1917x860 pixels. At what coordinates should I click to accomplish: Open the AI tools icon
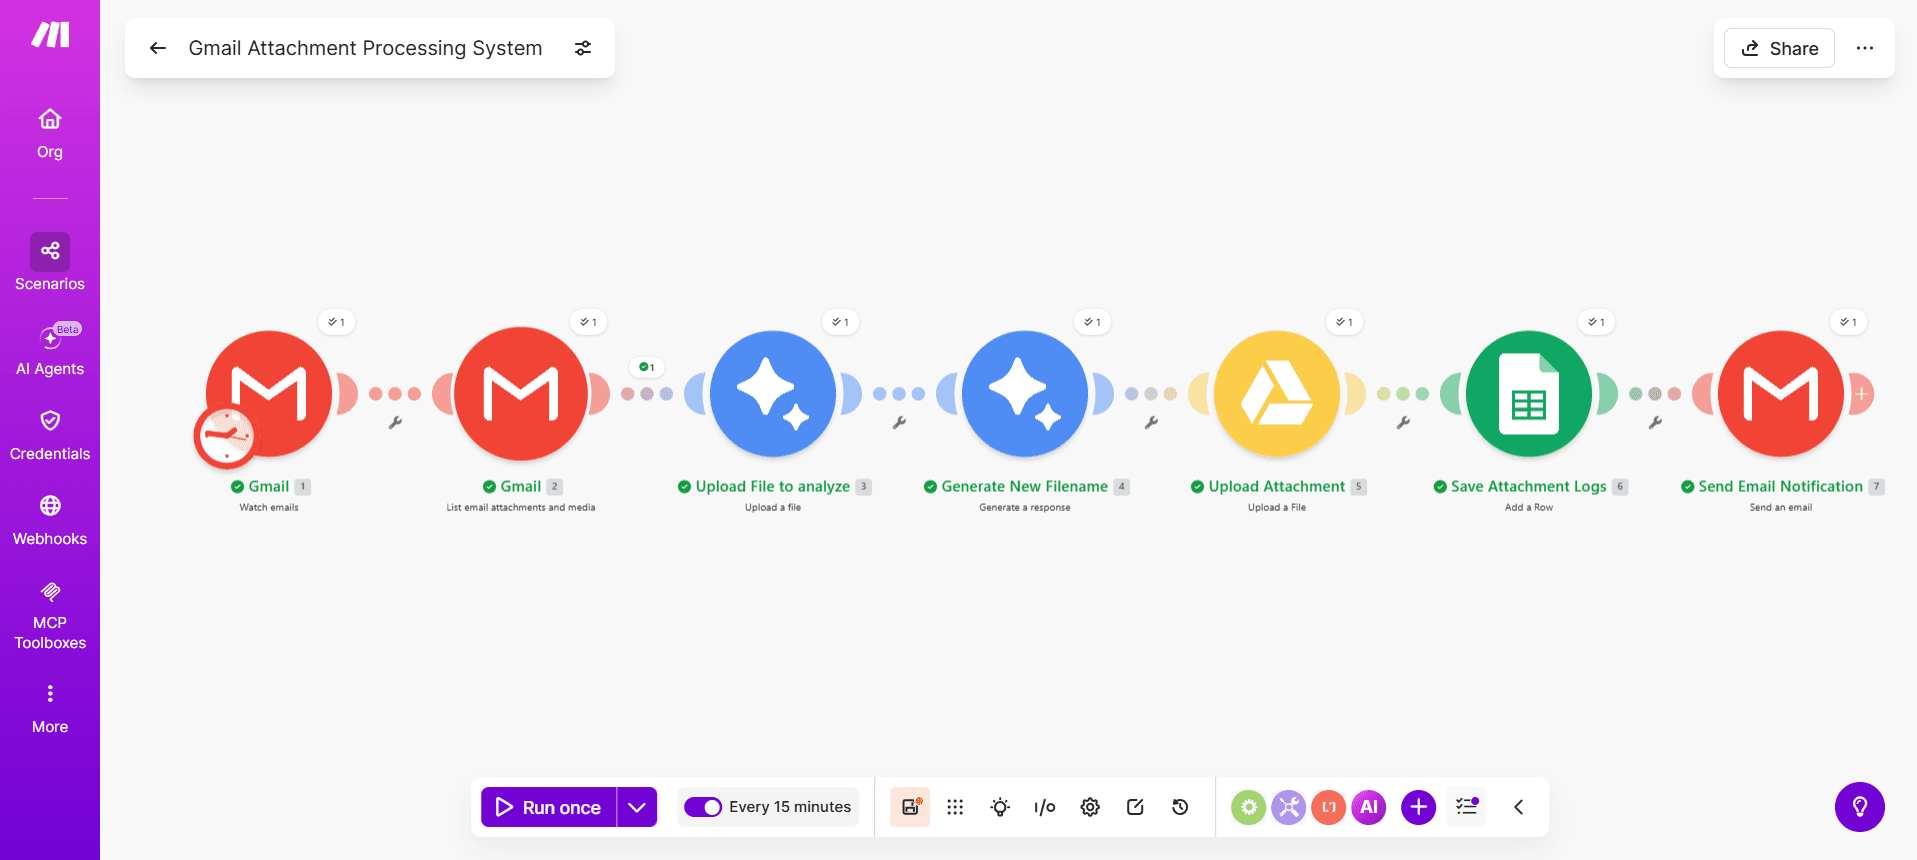[x=1369, y=807]
